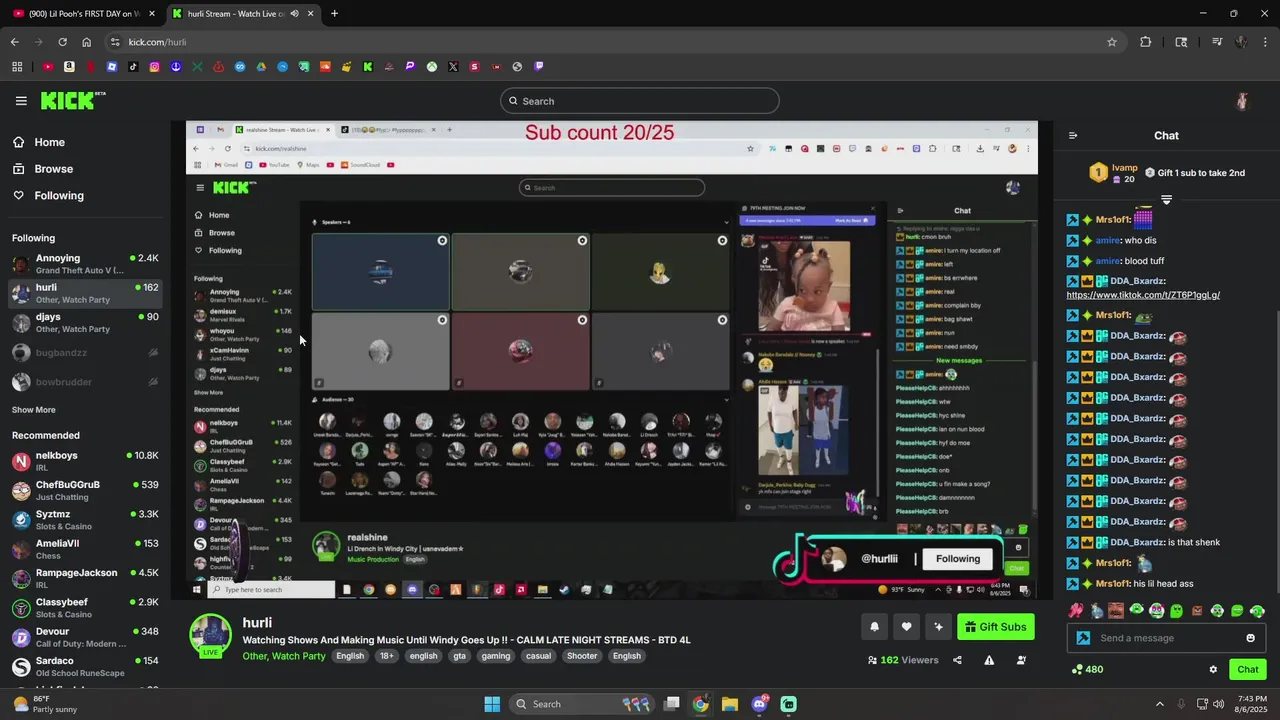Open the Instagram bookmark
Screen dimensions: 1280x720
click(x=154, y=67)
